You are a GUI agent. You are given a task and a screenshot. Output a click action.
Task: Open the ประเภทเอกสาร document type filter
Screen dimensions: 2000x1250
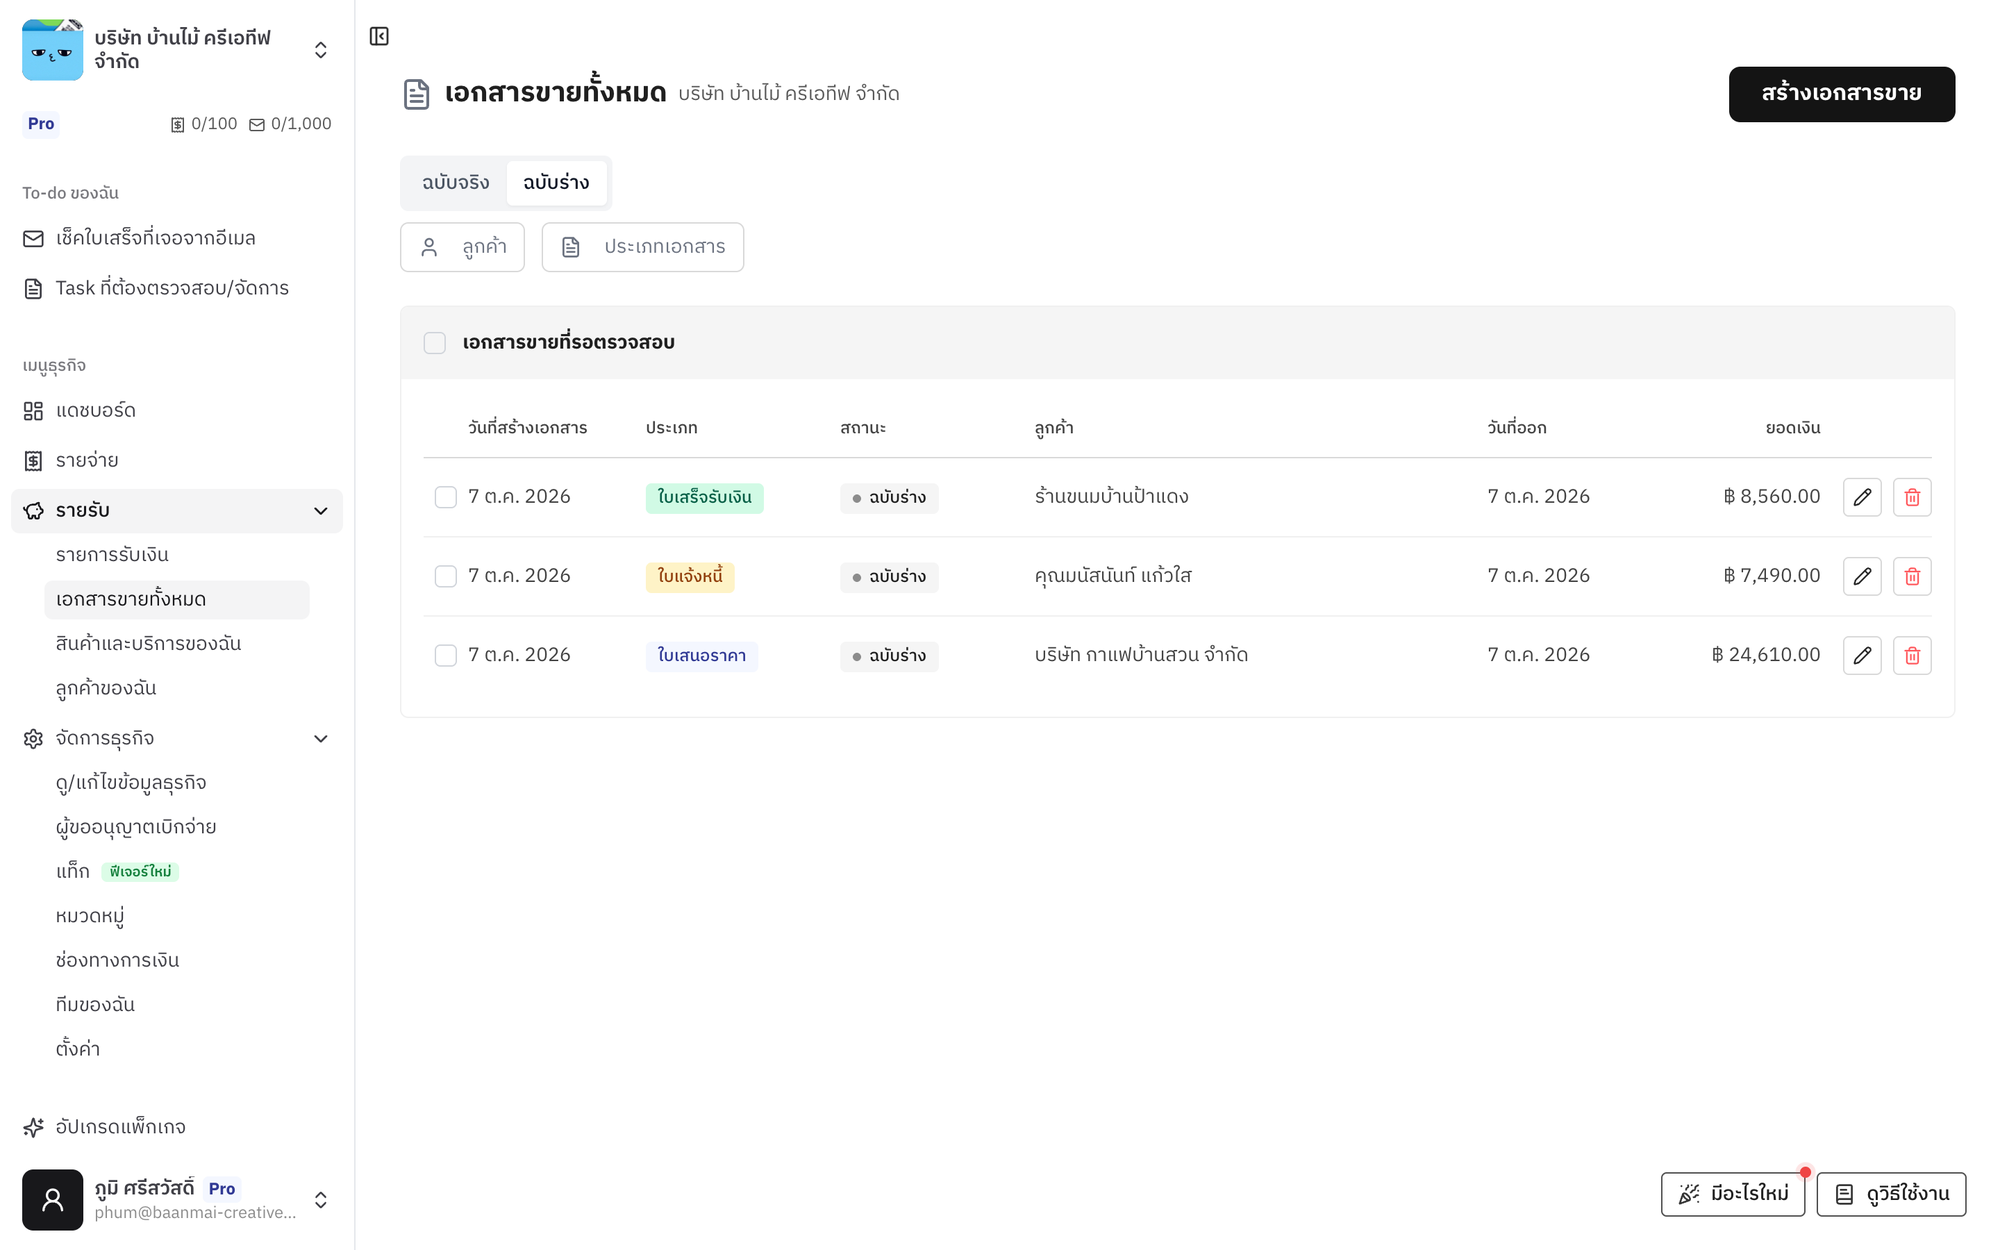643,247
